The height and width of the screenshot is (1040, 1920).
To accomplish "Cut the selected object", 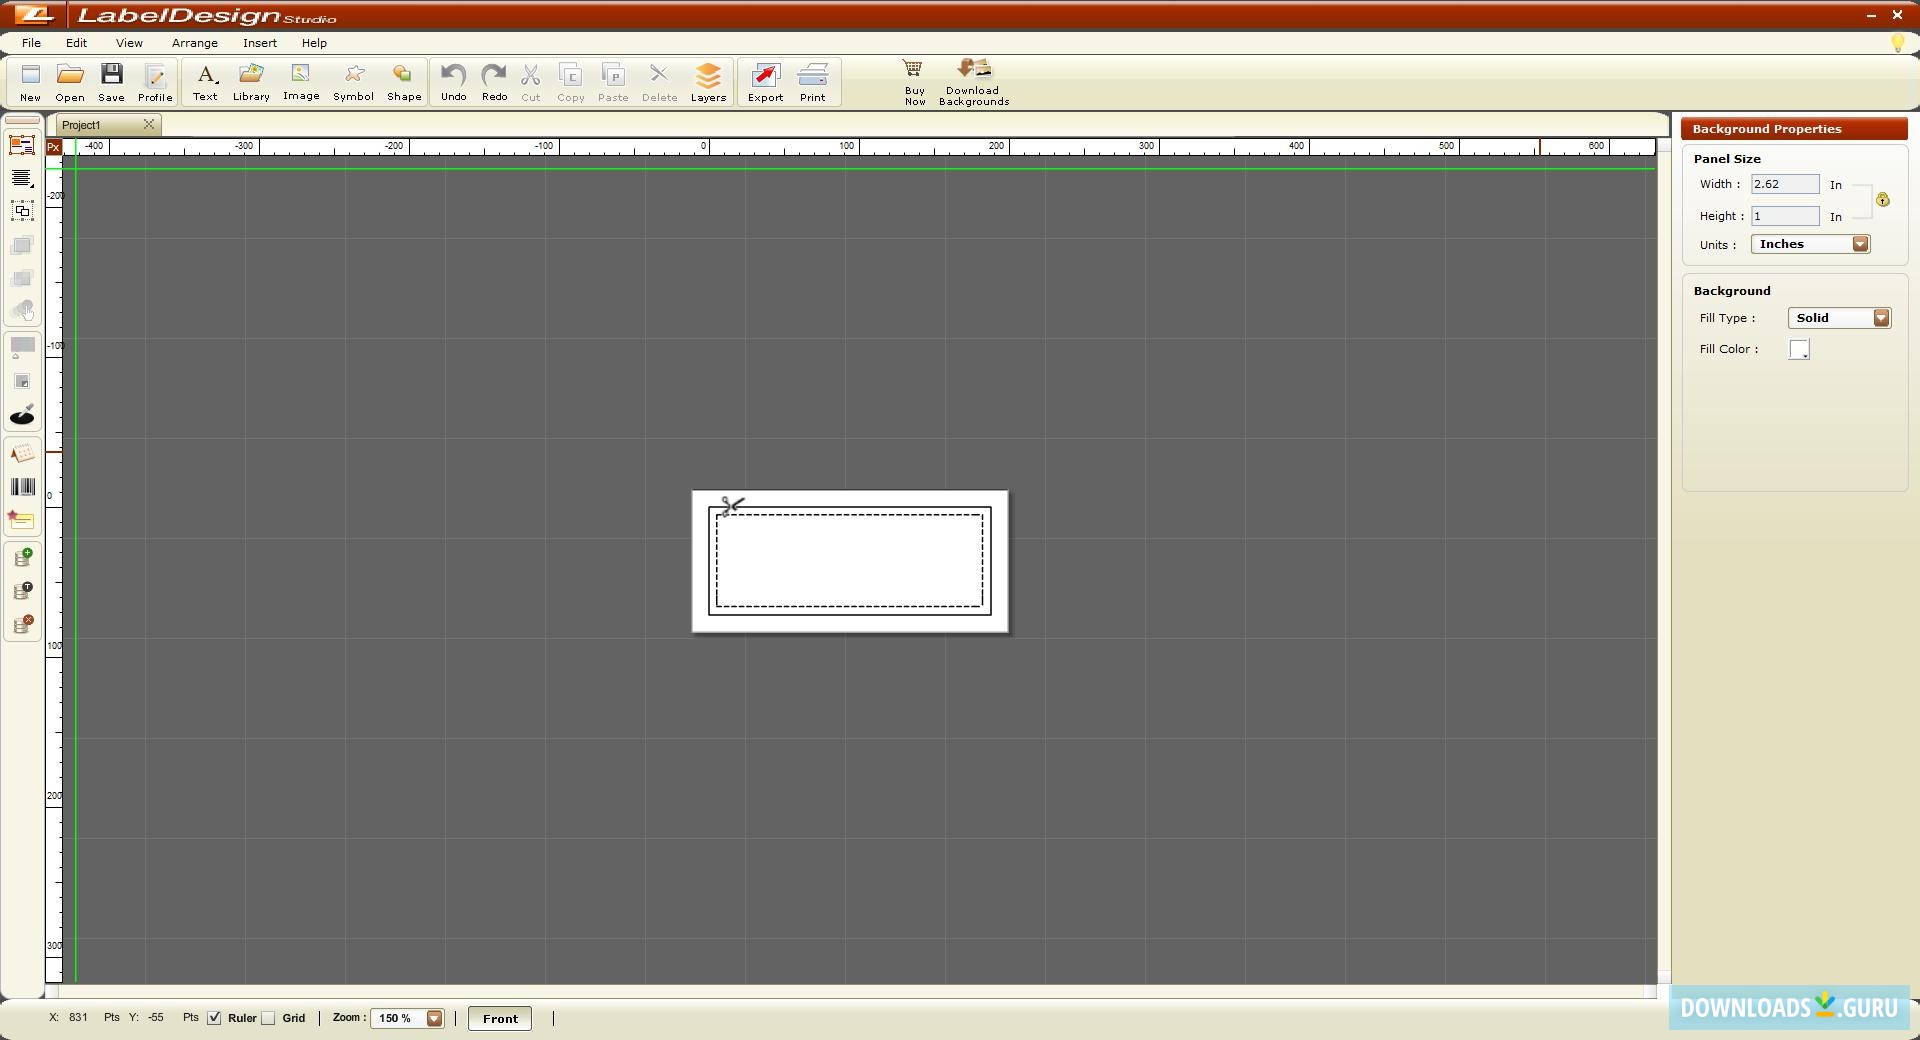I will click(x=531, y=82).
